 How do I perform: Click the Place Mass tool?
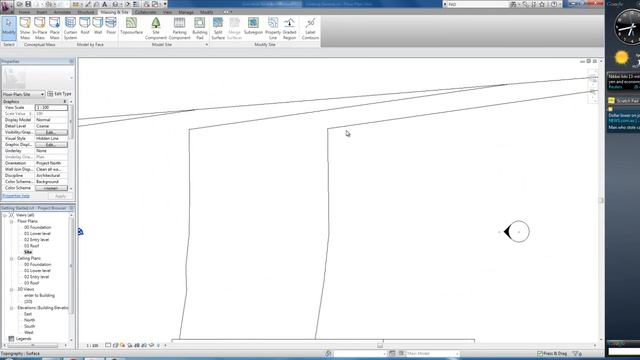pos(55,28)
